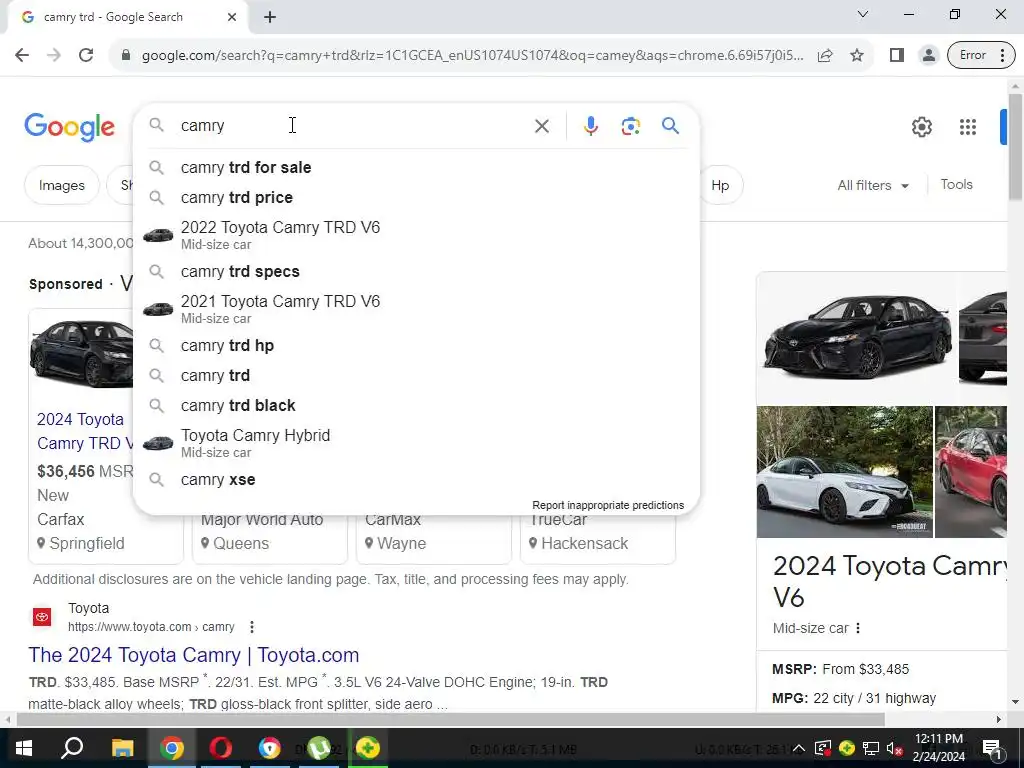Open the Google apps grid
This screenshot has width=1024, height=768.
point(967,127)
